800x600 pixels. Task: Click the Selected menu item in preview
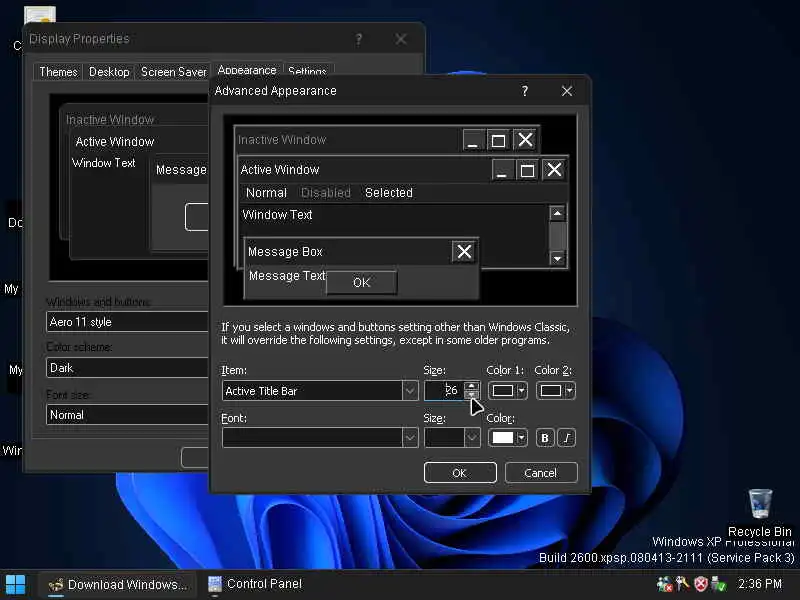(x=389, y=193)
